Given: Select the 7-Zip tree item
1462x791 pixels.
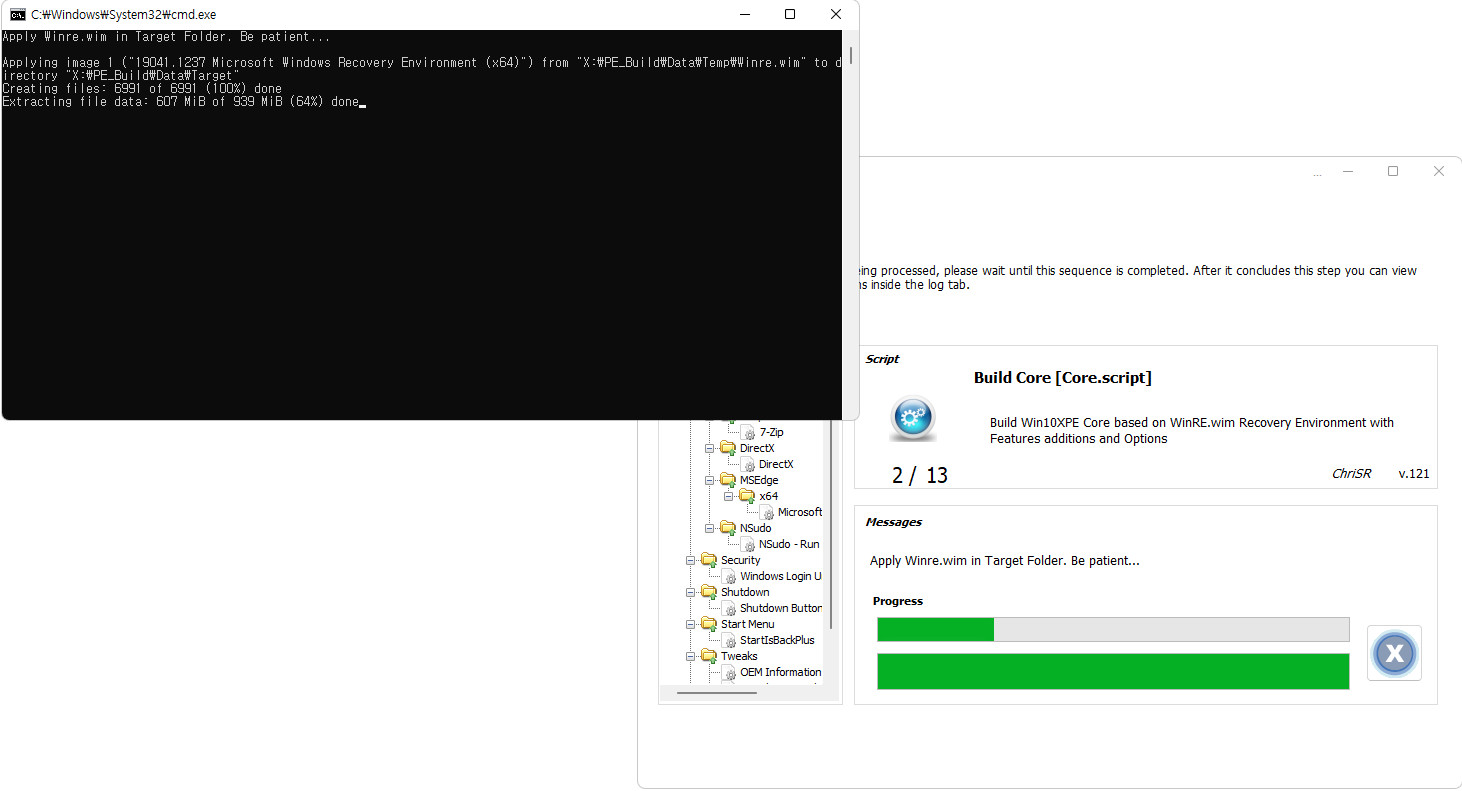Looking at the screenshot, I should (x=771, y=433).
